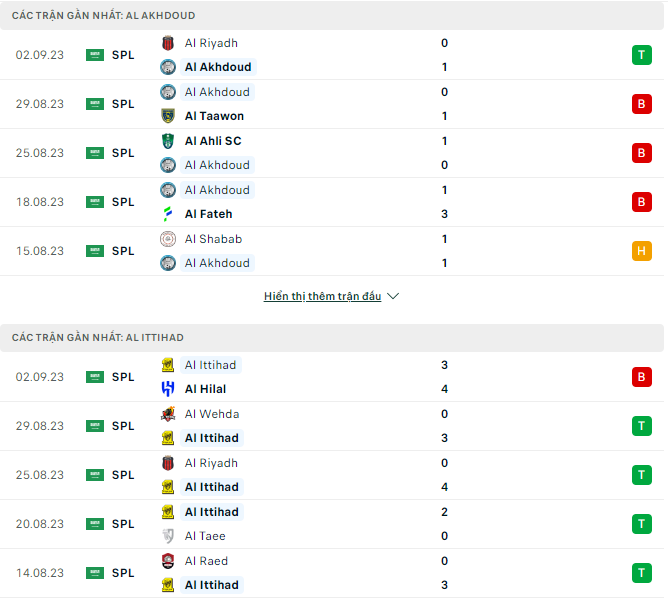Image resolution: width=668 pixels, height=600 pixels.
Task: Click the orange H draw badge for Al Shabab match
Action: pos(642,251)
